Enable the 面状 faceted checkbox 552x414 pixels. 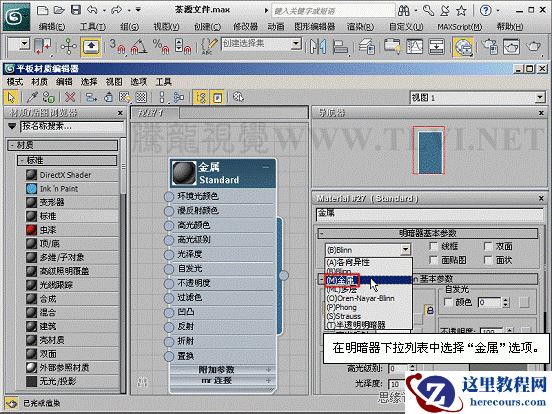click(488, 260)
